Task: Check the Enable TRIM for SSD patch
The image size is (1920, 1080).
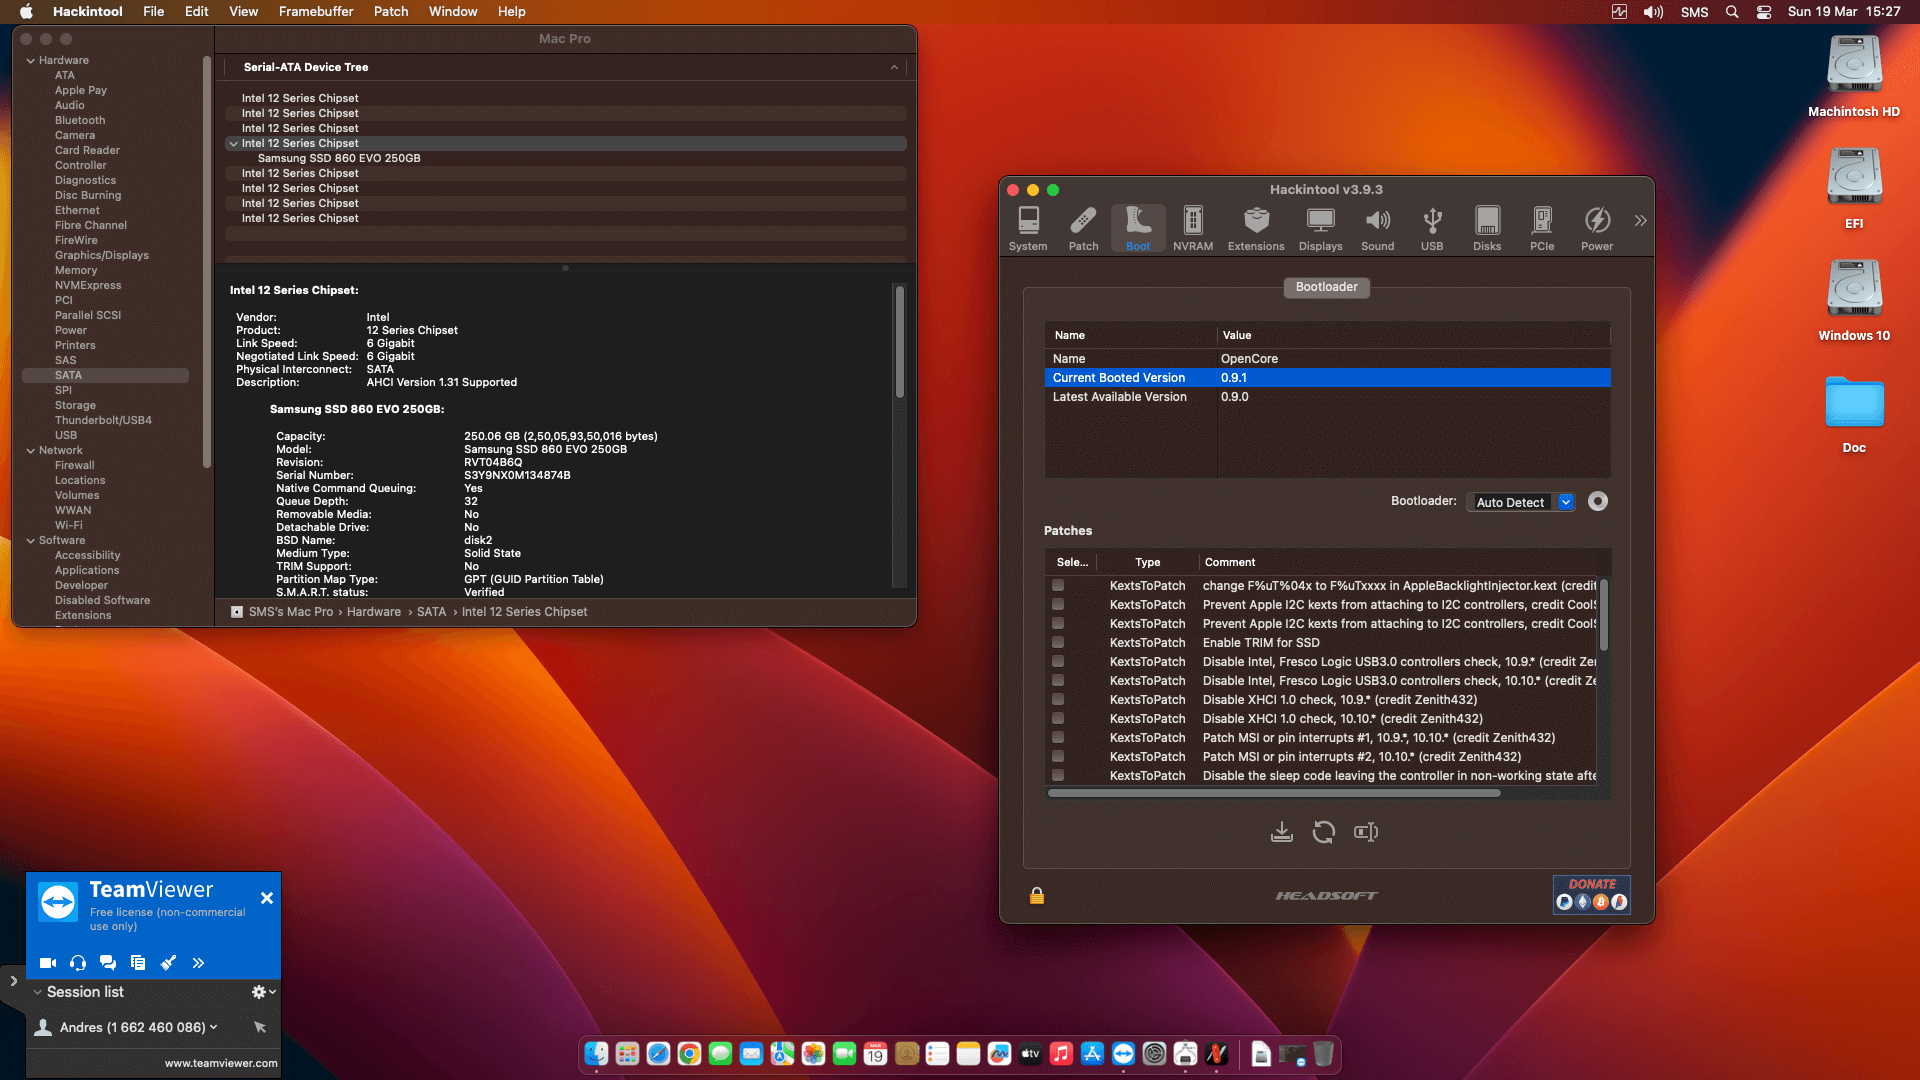Action: coord(1058,642)
